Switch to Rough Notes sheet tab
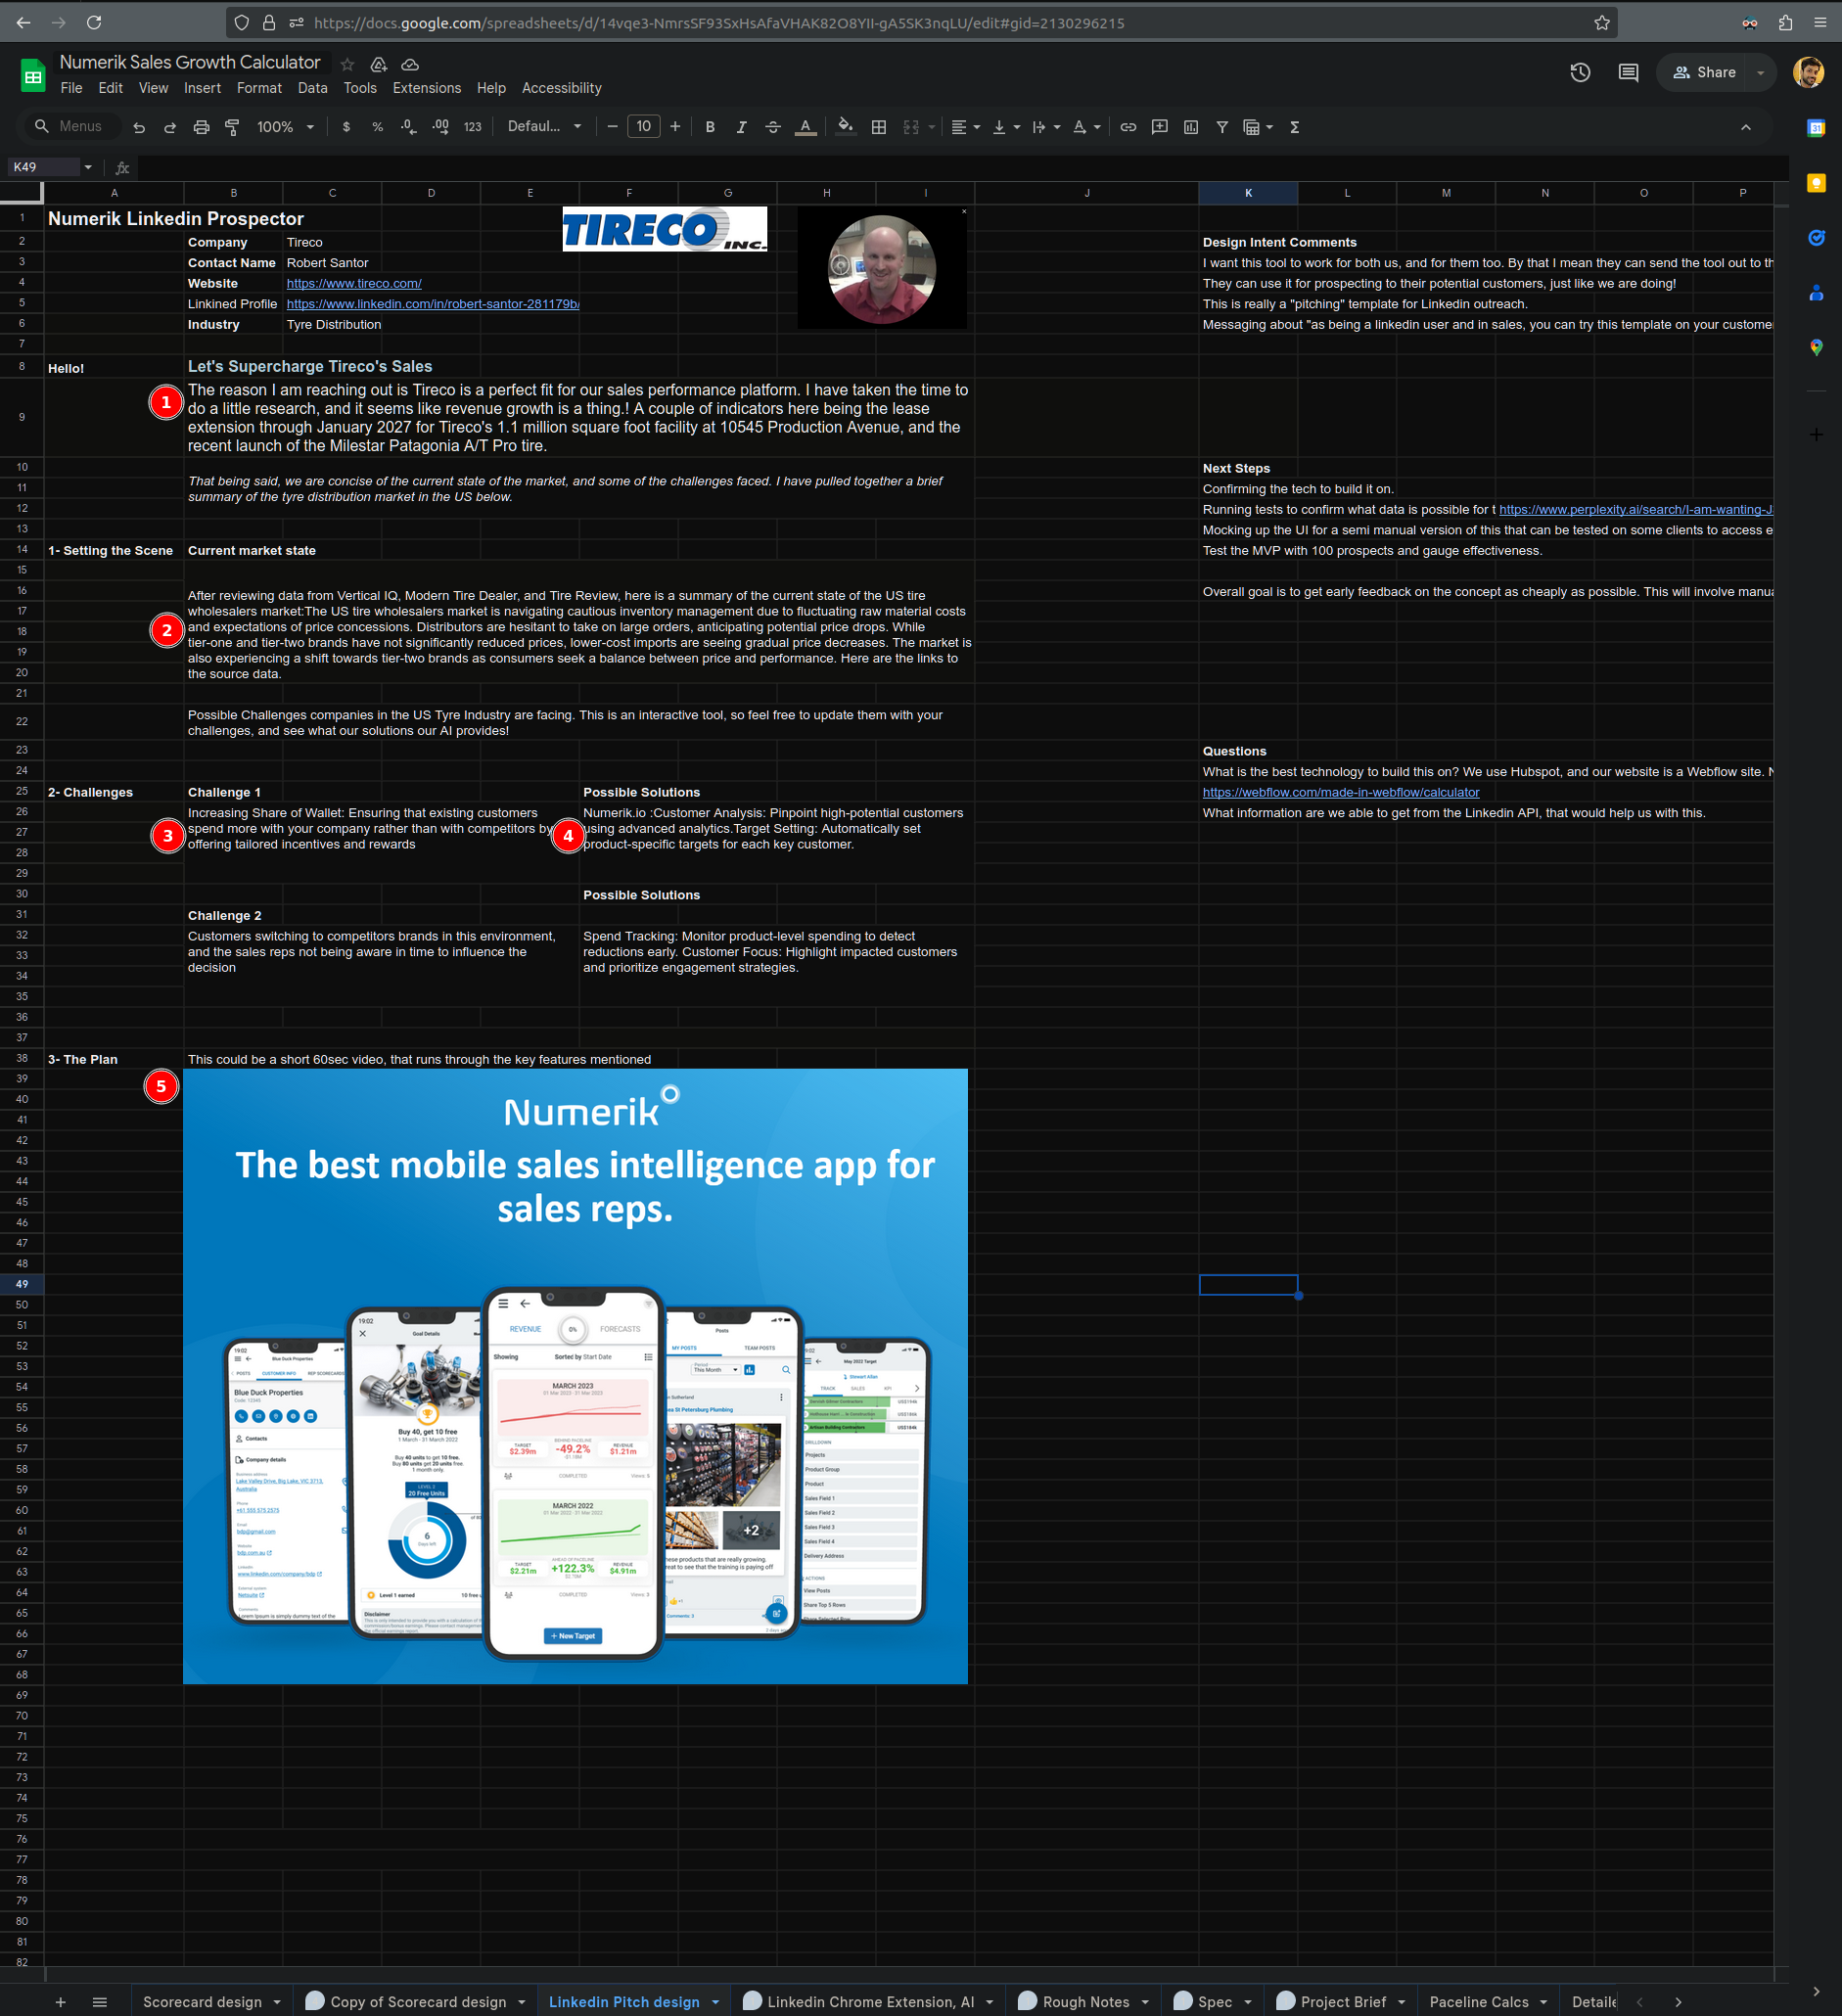 (1086, 2001)
